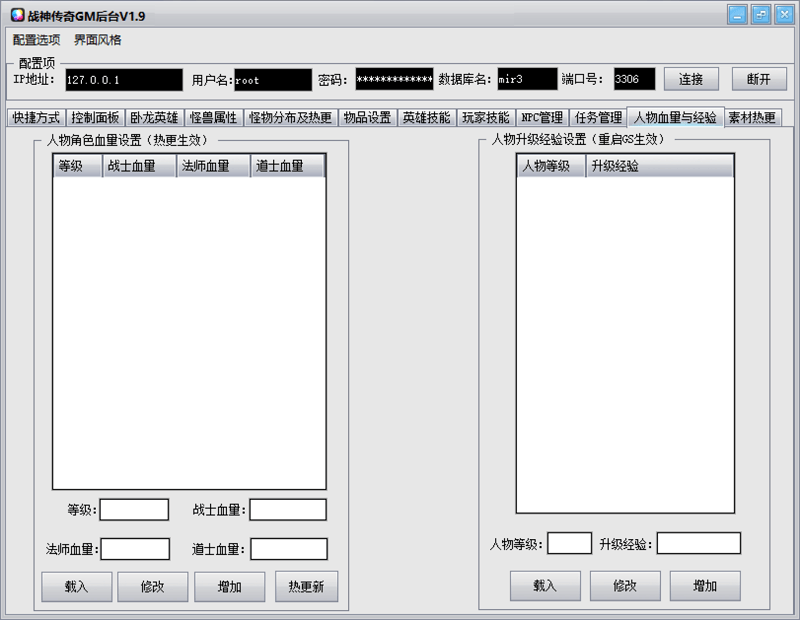Click the 战士血量 input box
This screenshot has height=620, width=800.
(289, 509)
